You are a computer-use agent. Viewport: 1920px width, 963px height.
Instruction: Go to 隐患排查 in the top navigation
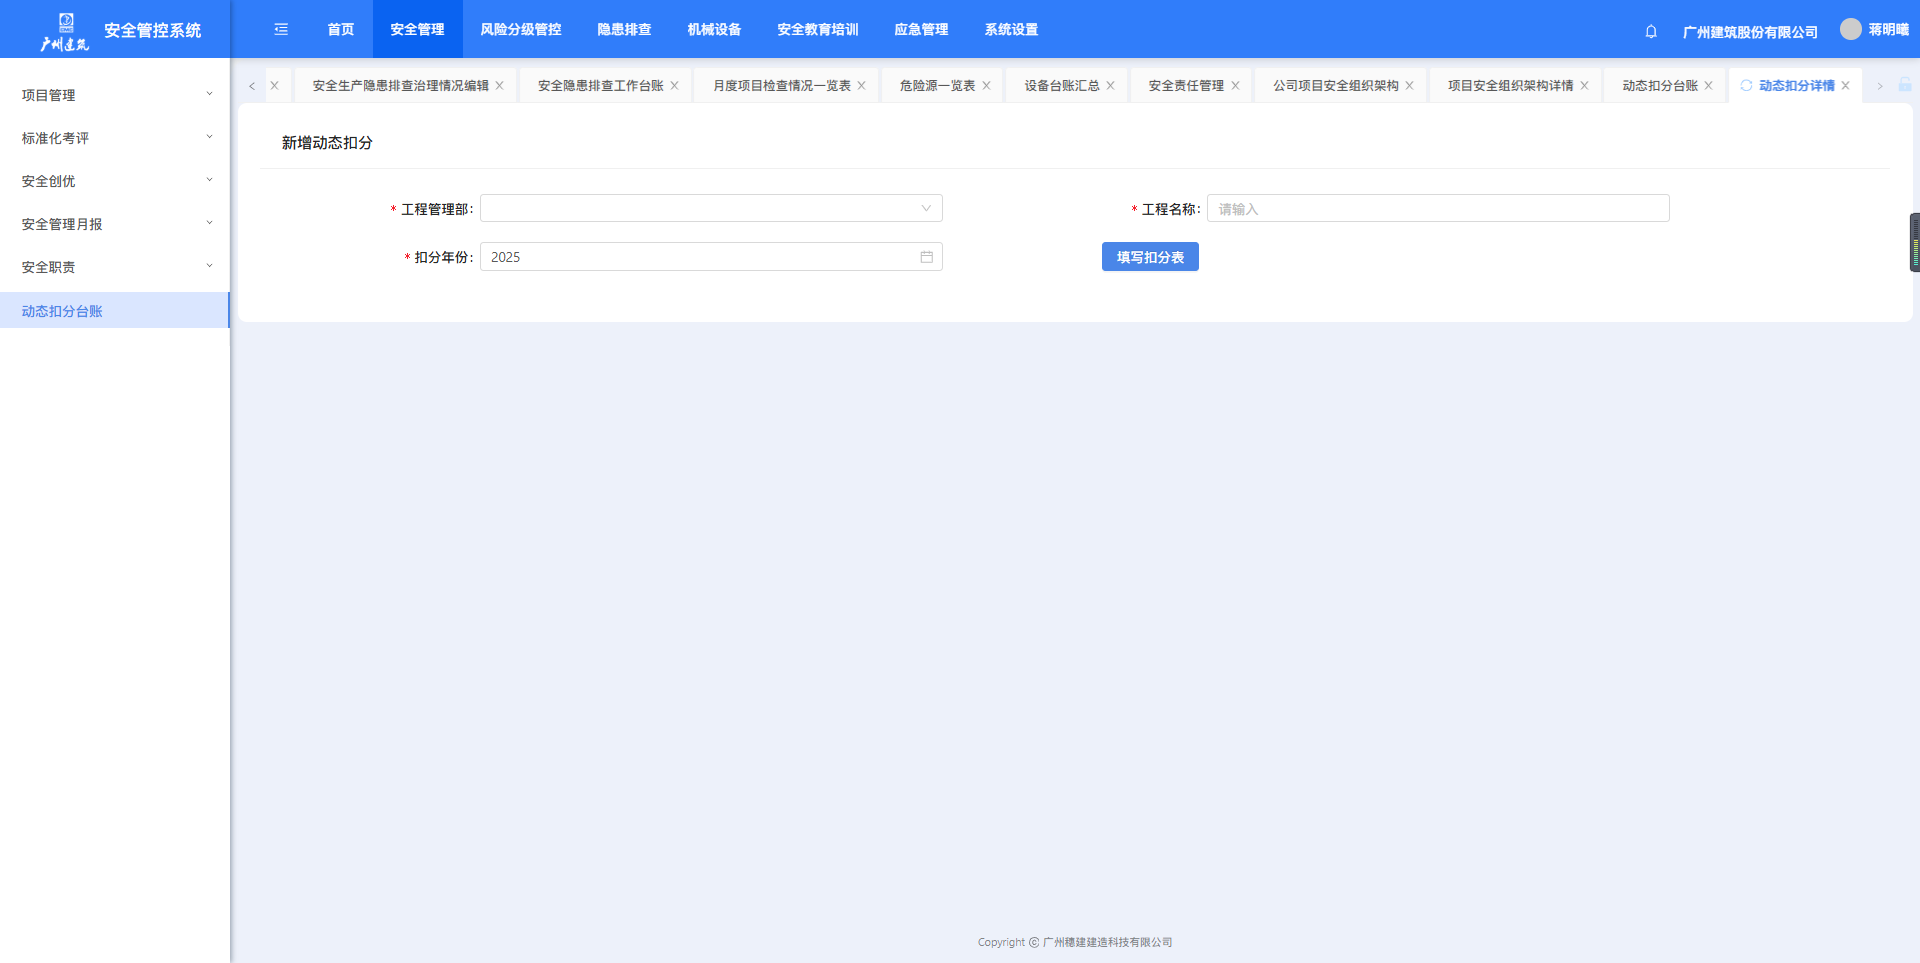click(624, 30)
